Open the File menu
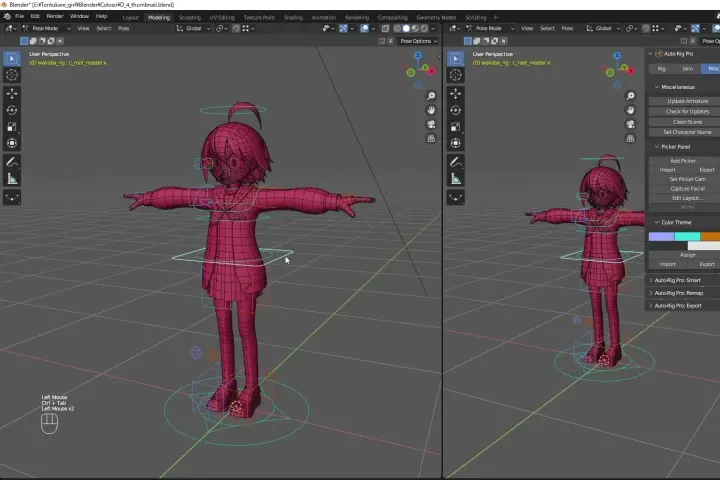 coord(19,16)
